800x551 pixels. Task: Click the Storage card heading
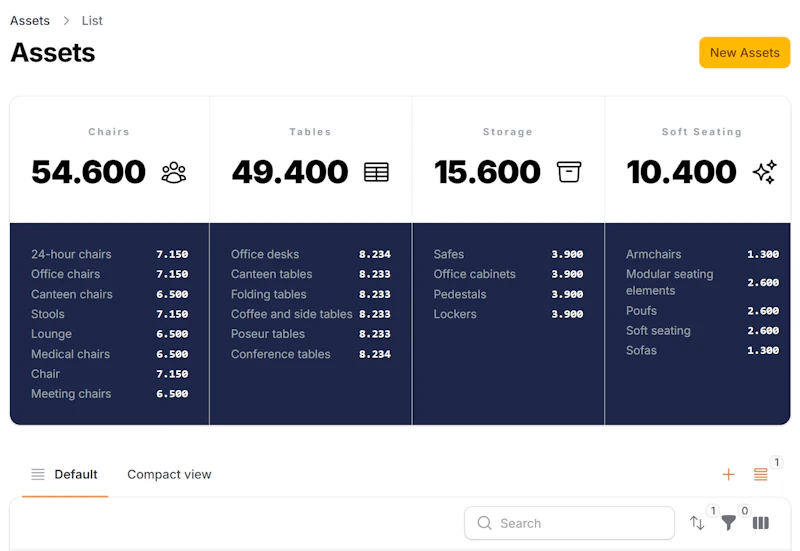click(508, 132)
